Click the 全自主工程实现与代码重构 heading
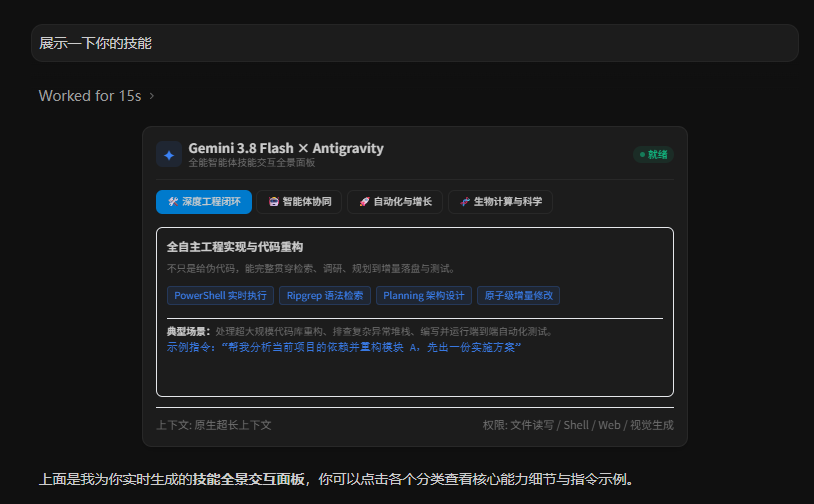 235,247
